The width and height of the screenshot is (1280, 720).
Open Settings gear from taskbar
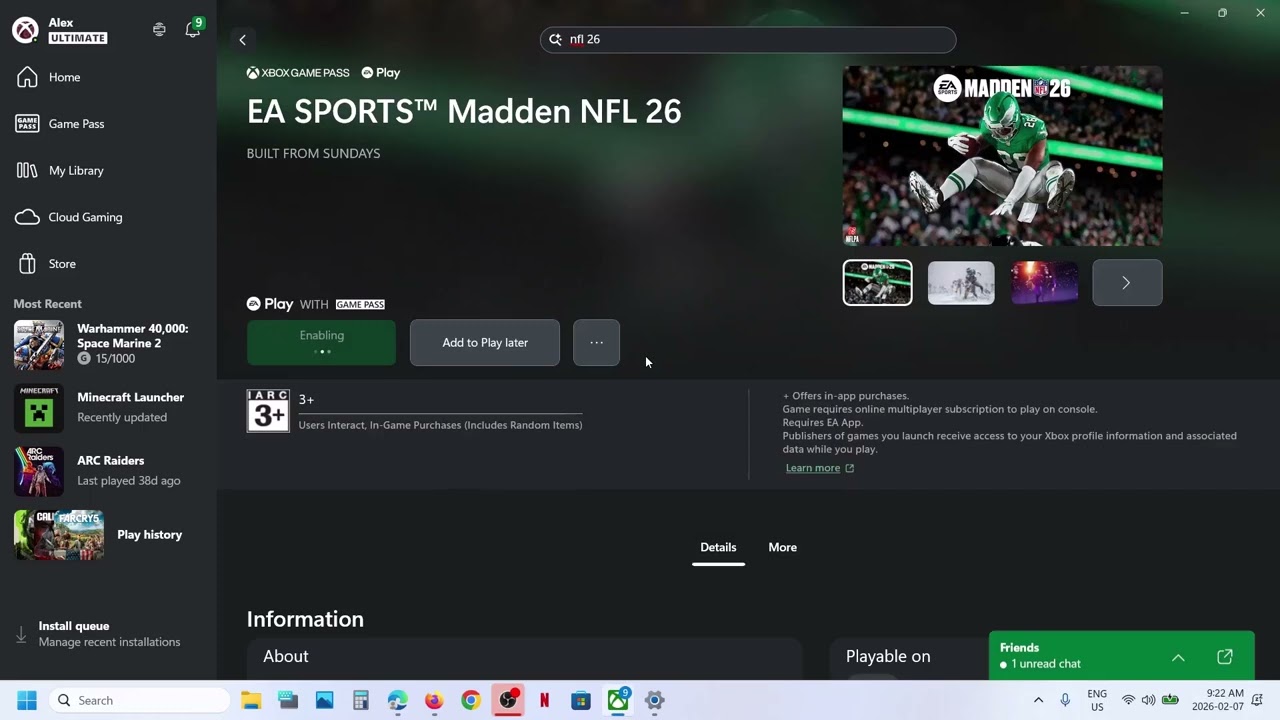[x=654, y=700]
